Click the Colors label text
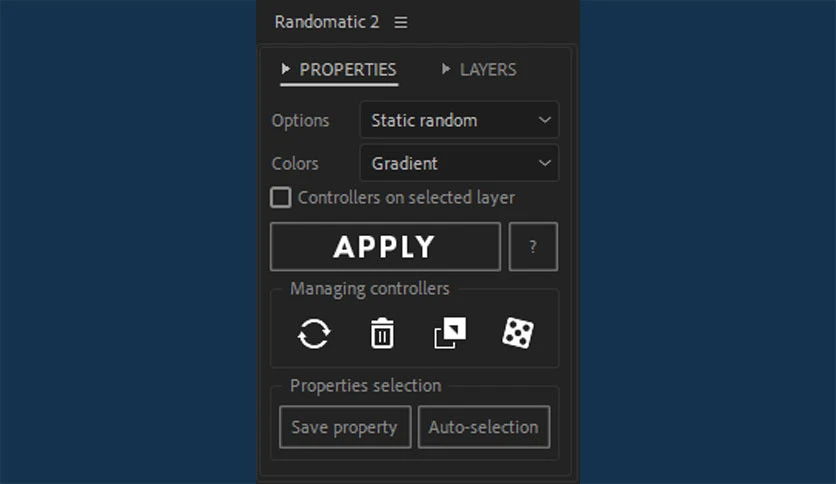 tap(295, 163)
